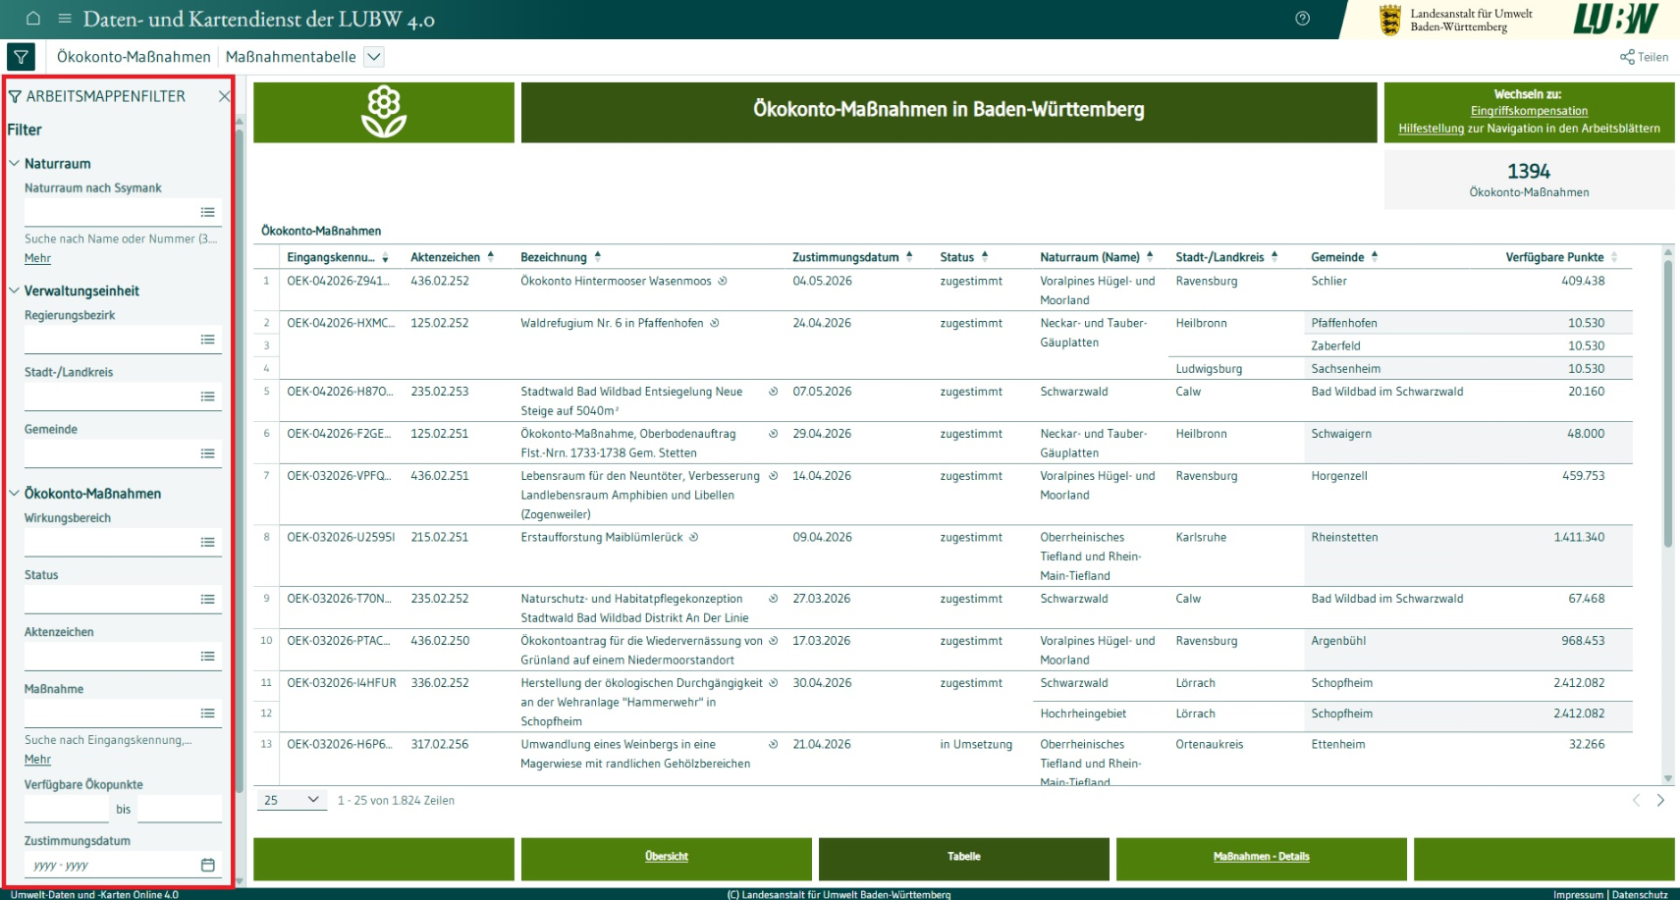Open the Maßnahmentabelle dropdown arrow
This screenshot has height=900, width=1680.
click(x=374, y=57)
